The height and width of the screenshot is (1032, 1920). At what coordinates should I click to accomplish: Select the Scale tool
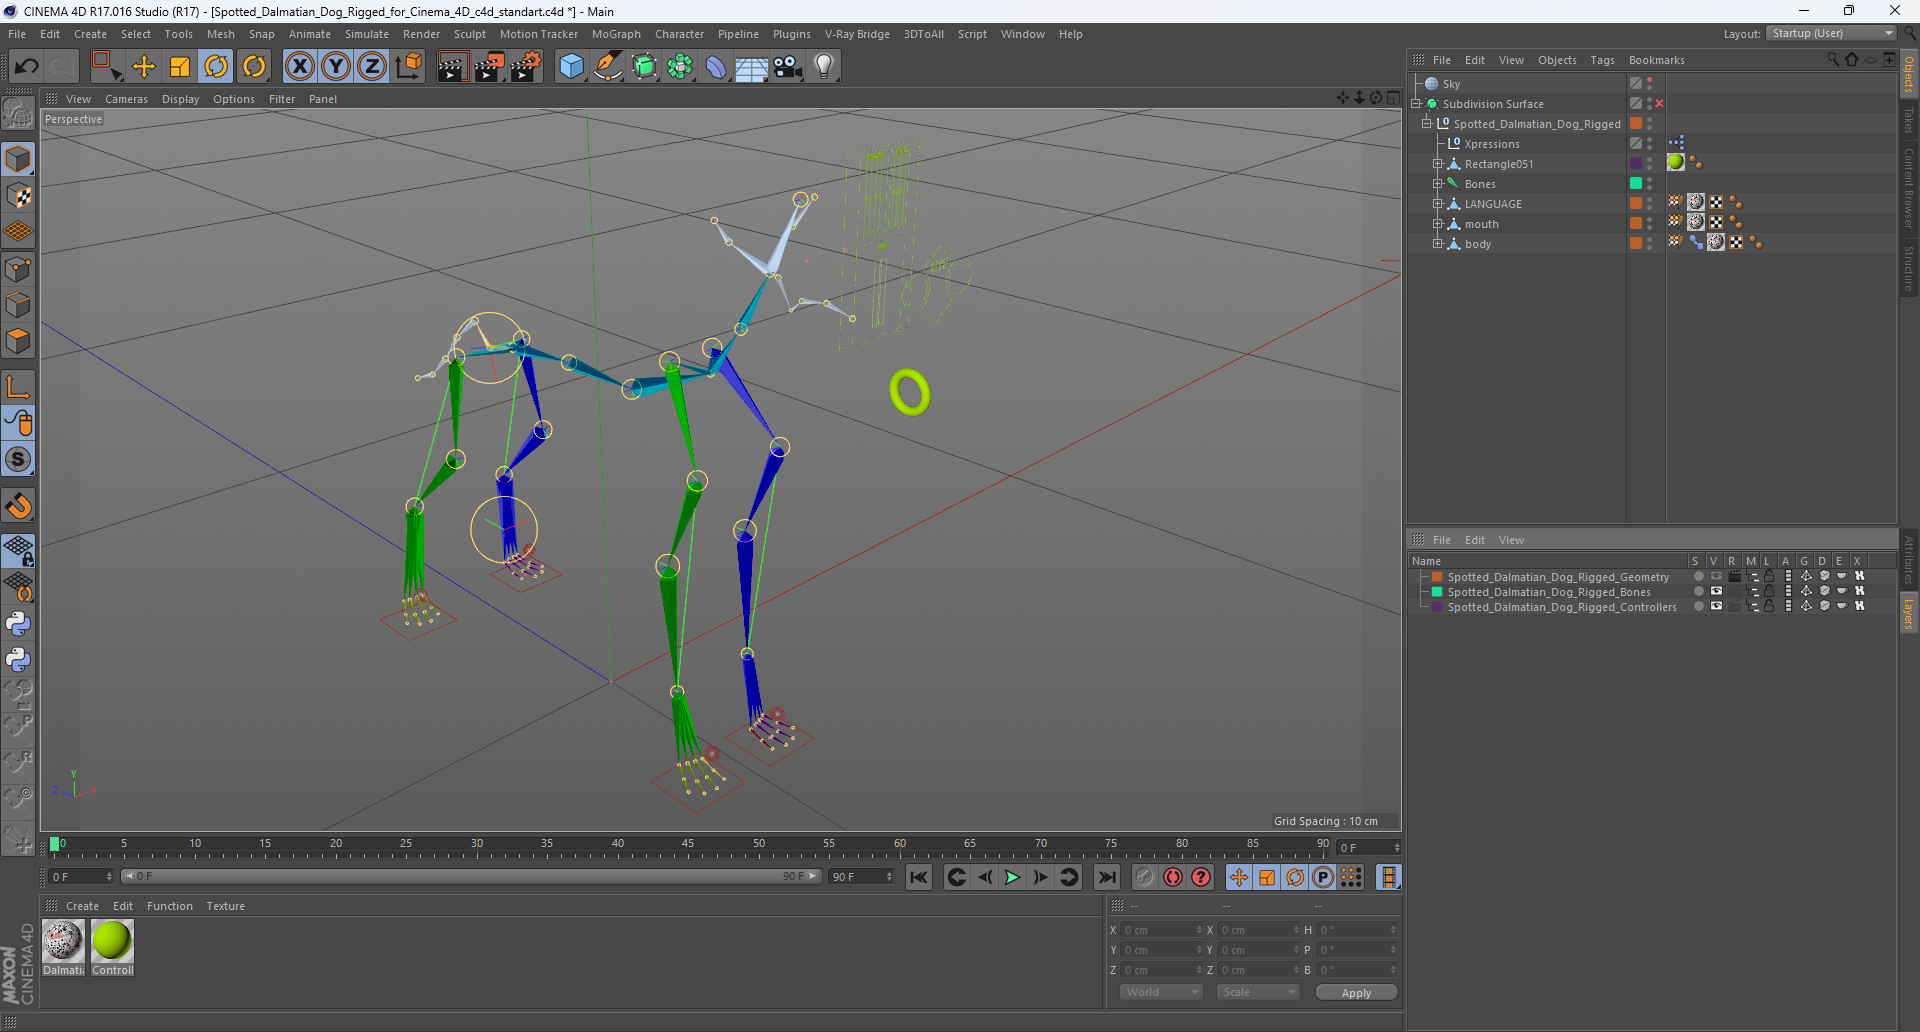pos(180,67)
